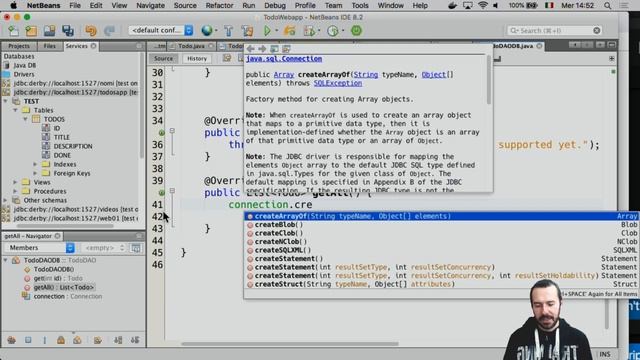Select the DESCRIPTION column in TODOS
640x360 pixels.
coord(73,146)
